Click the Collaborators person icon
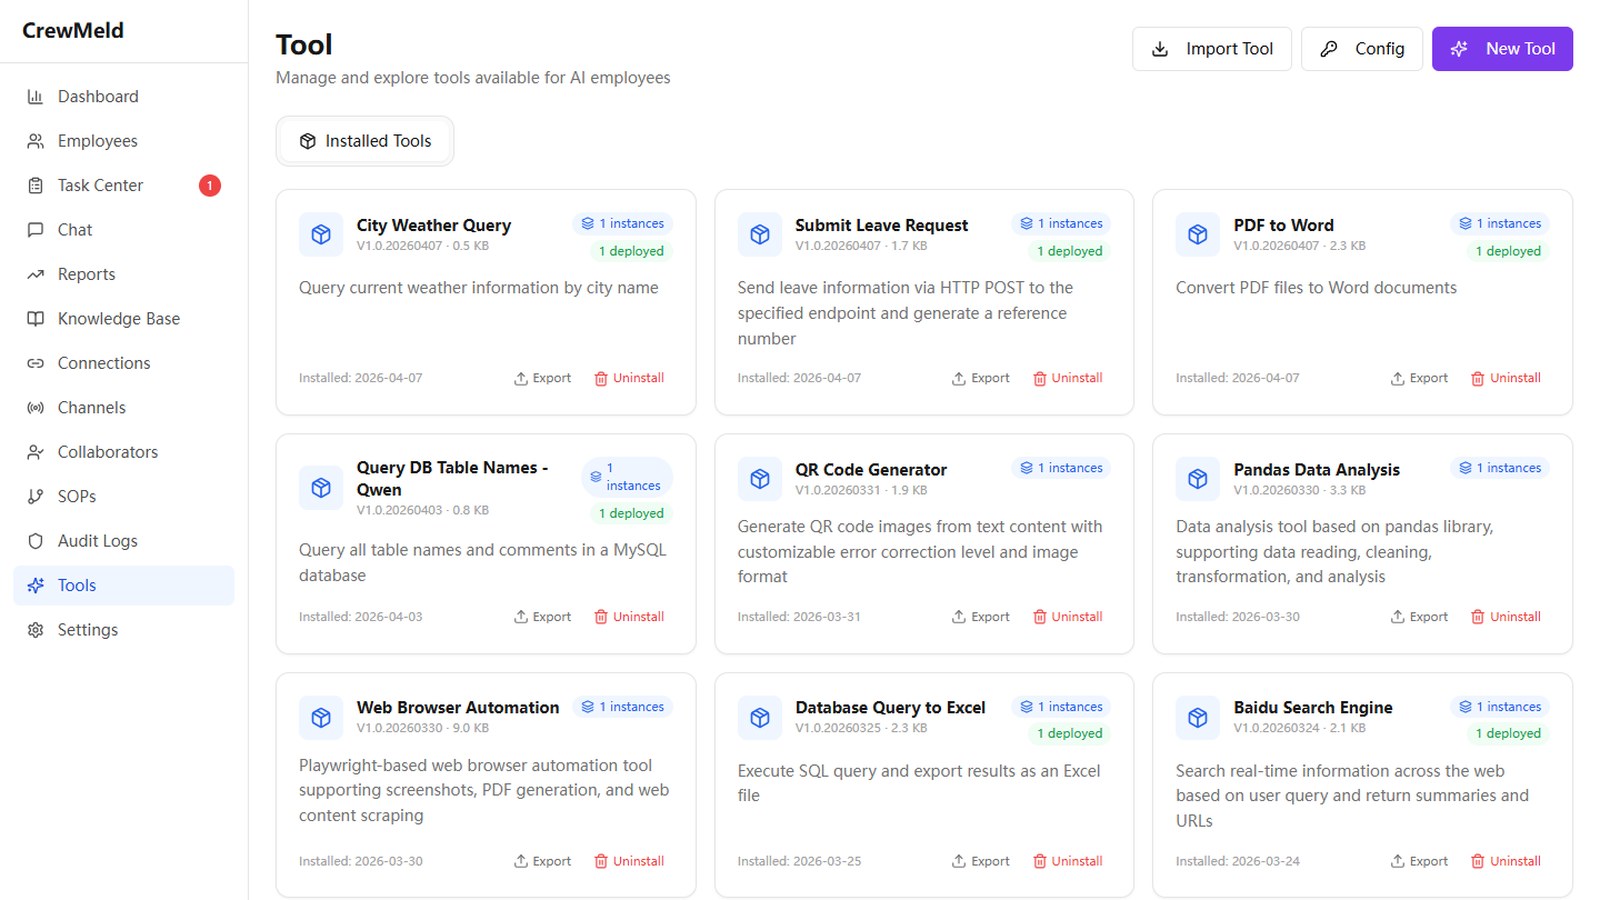 pos(36,452)
